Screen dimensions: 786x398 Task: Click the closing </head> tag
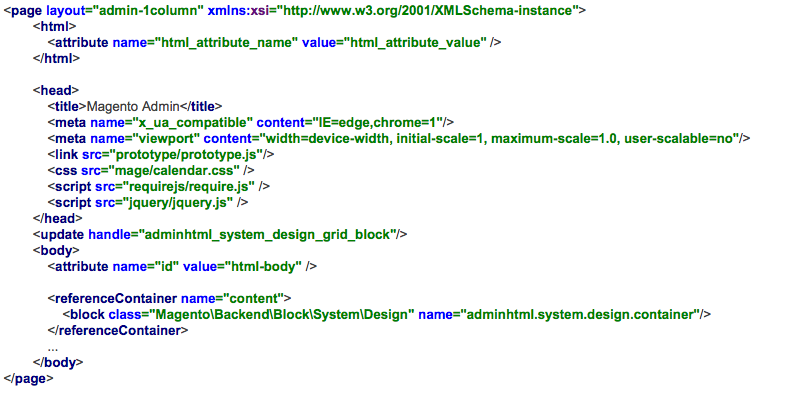click(58, 219)
